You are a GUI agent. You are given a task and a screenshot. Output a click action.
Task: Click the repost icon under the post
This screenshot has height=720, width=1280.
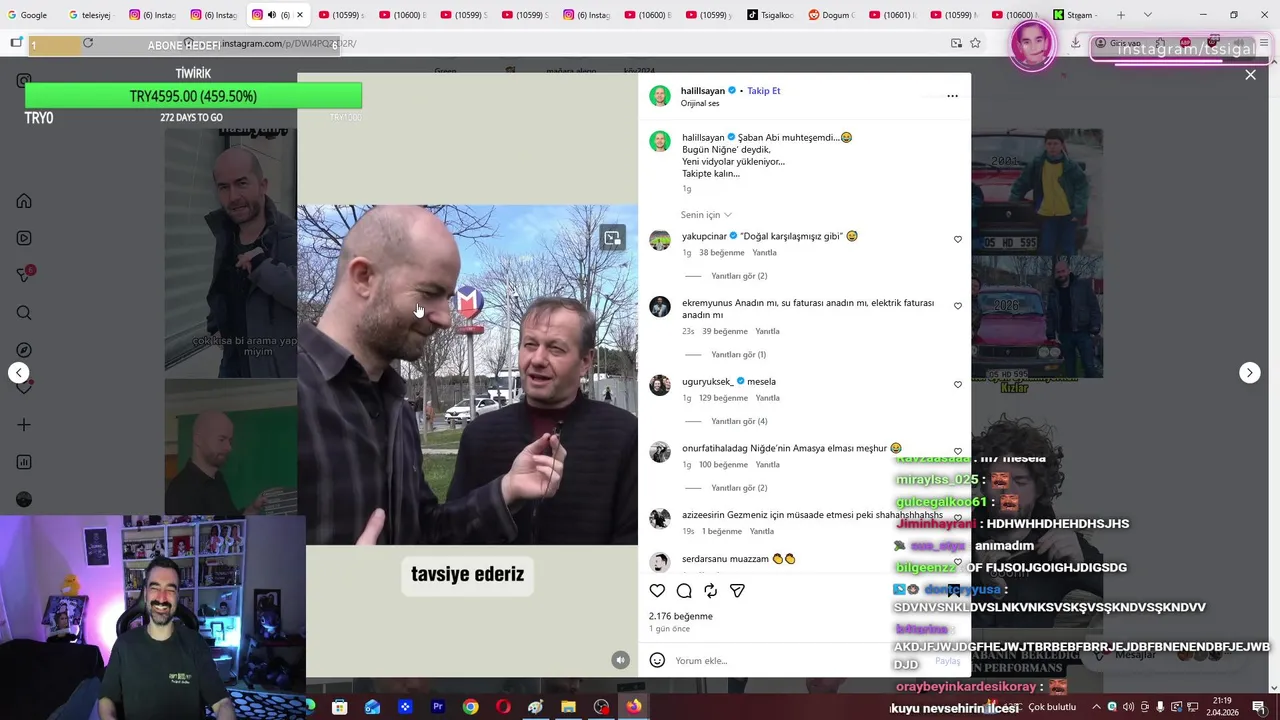click(x=710, y=591)
